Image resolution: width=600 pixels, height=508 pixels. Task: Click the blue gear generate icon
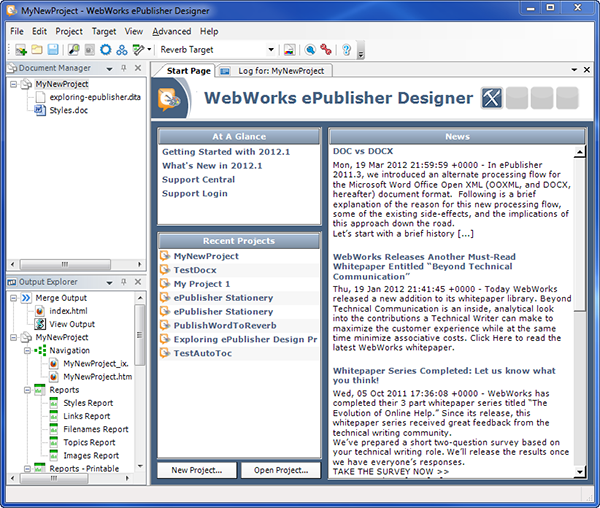(106, 50)
